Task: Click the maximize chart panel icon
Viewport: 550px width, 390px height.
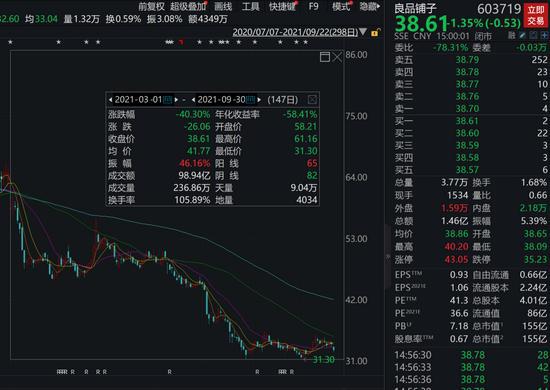Action: pyautogui.click(x=325, y=57)
